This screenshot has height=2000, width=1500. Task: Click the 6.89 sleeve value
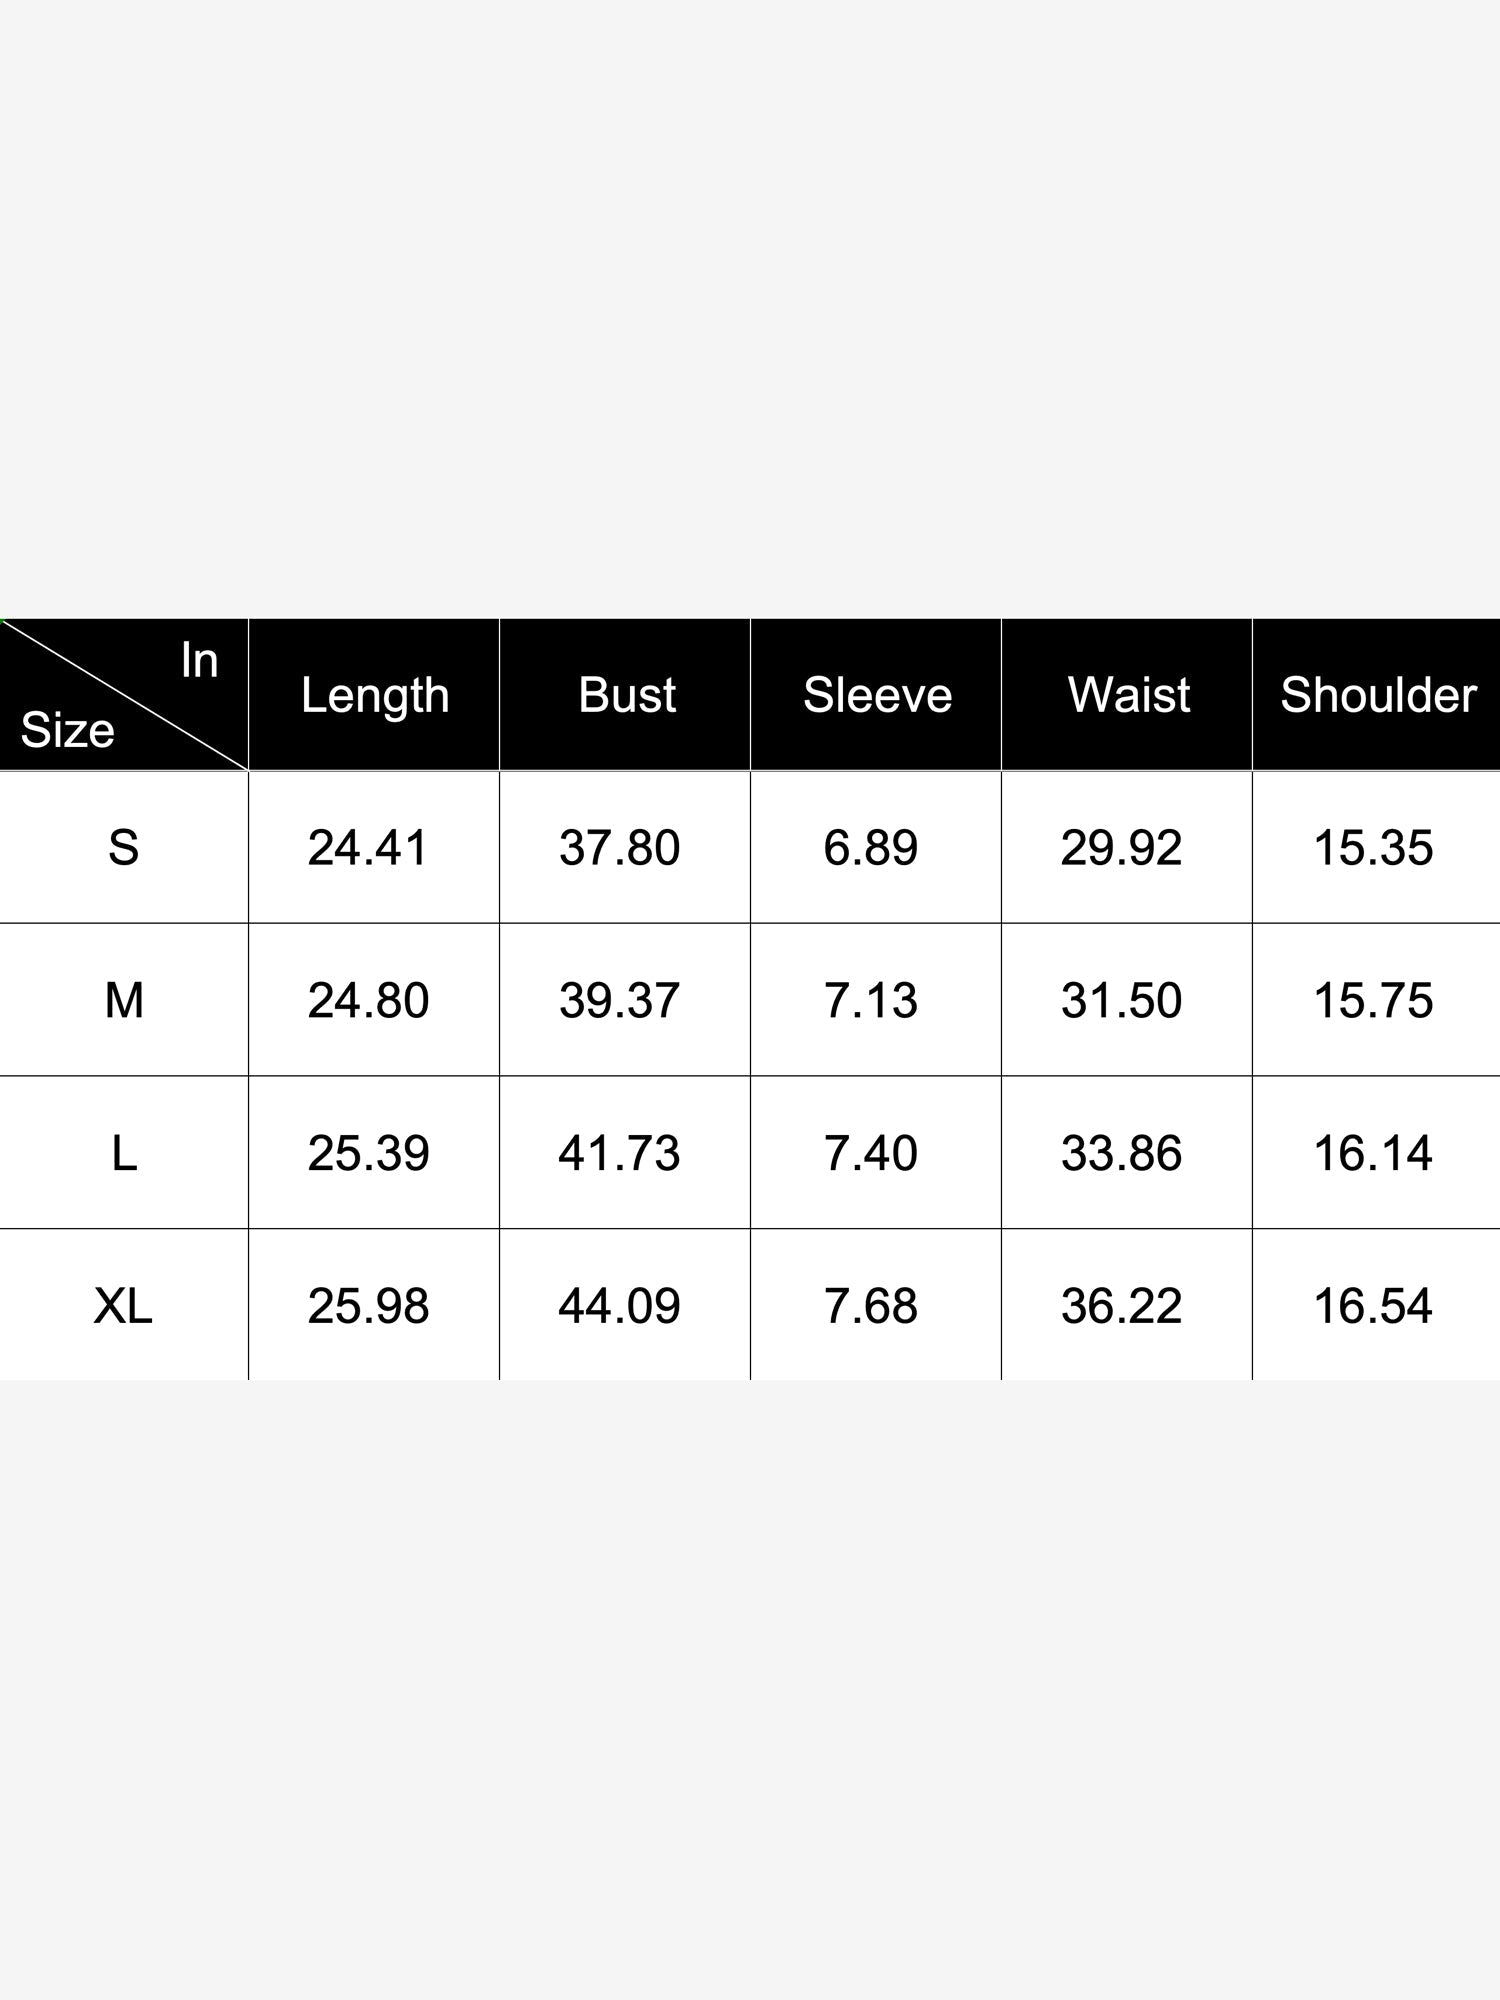870,848
